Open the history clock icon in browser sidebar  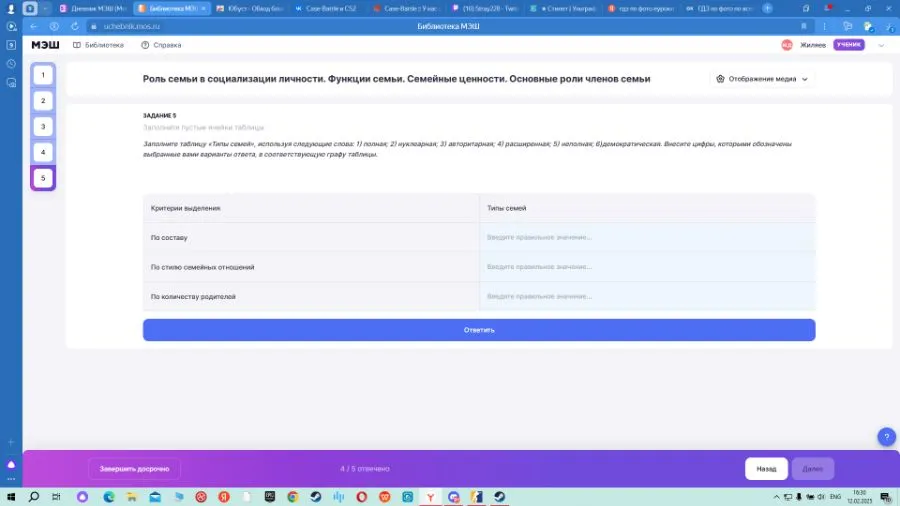coord(11,64)
